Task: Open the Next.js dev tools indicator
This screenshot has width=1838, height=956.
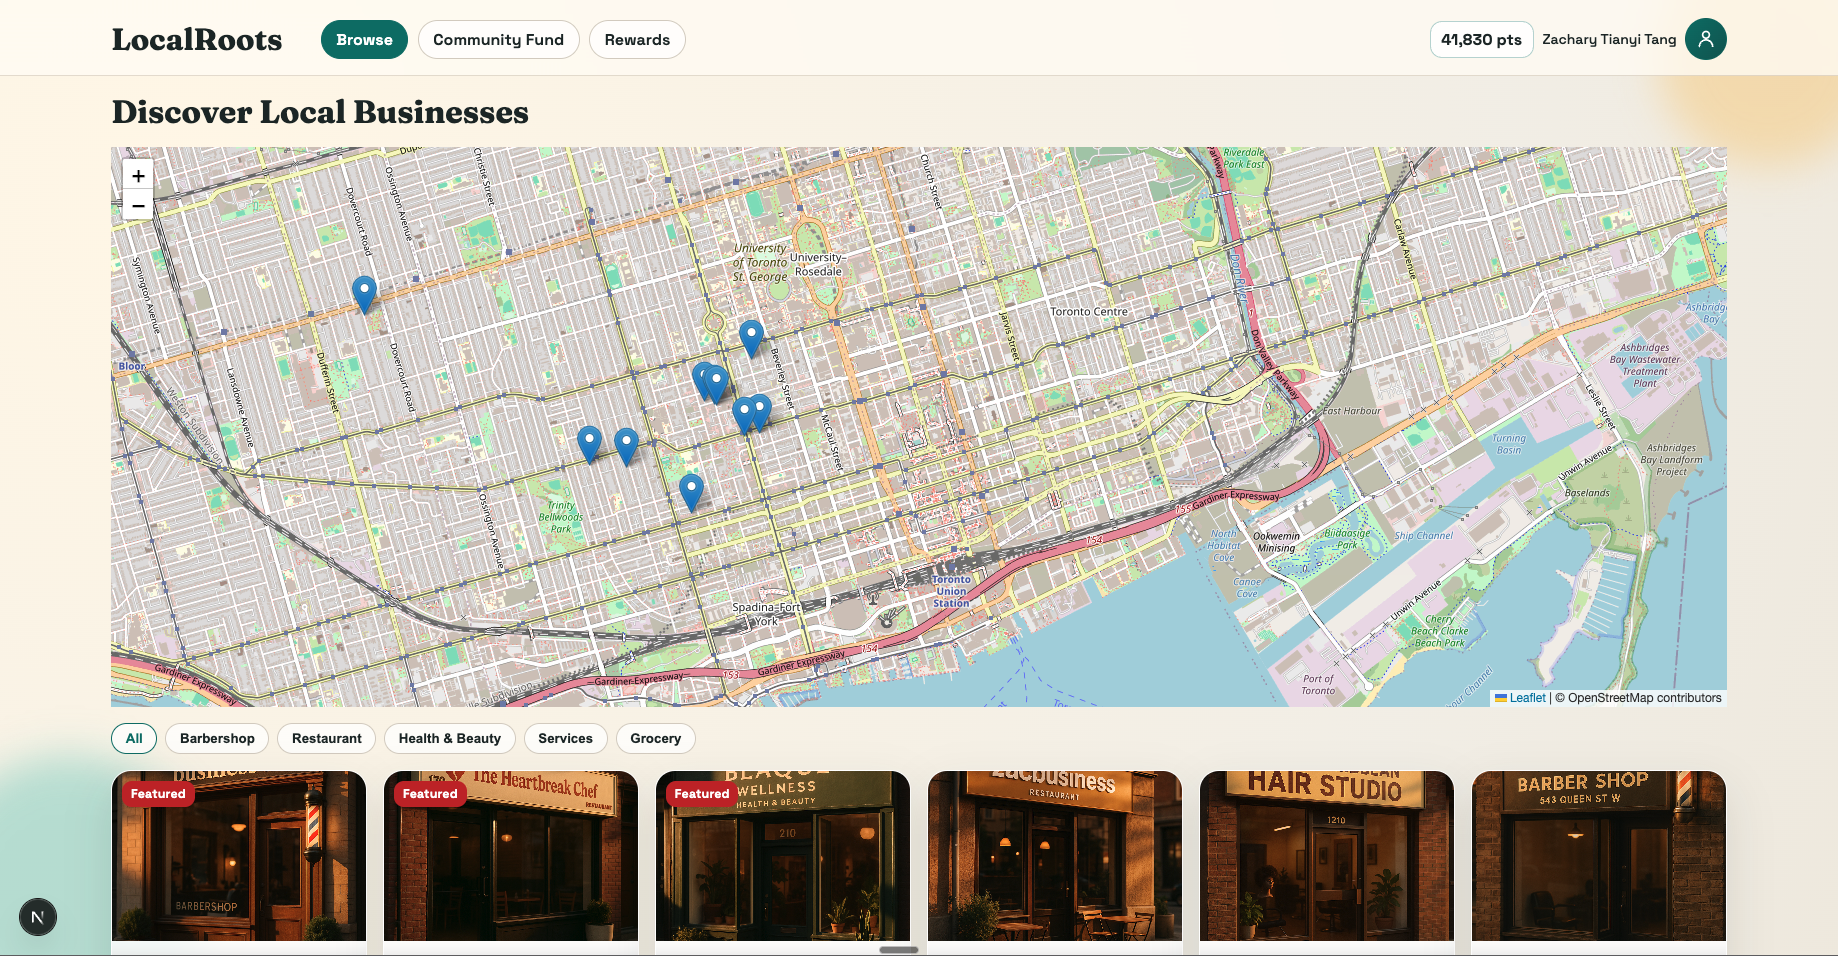Action: 38,917
